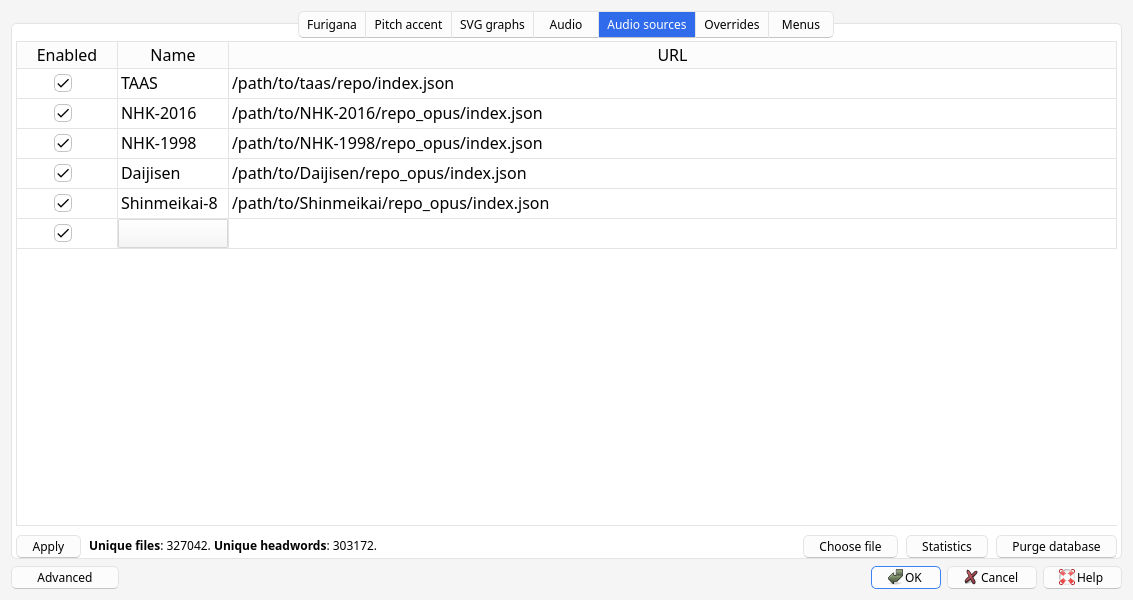
Task: Toggle the empty row's enabled checkbox
Action: [x=63, y=233]
